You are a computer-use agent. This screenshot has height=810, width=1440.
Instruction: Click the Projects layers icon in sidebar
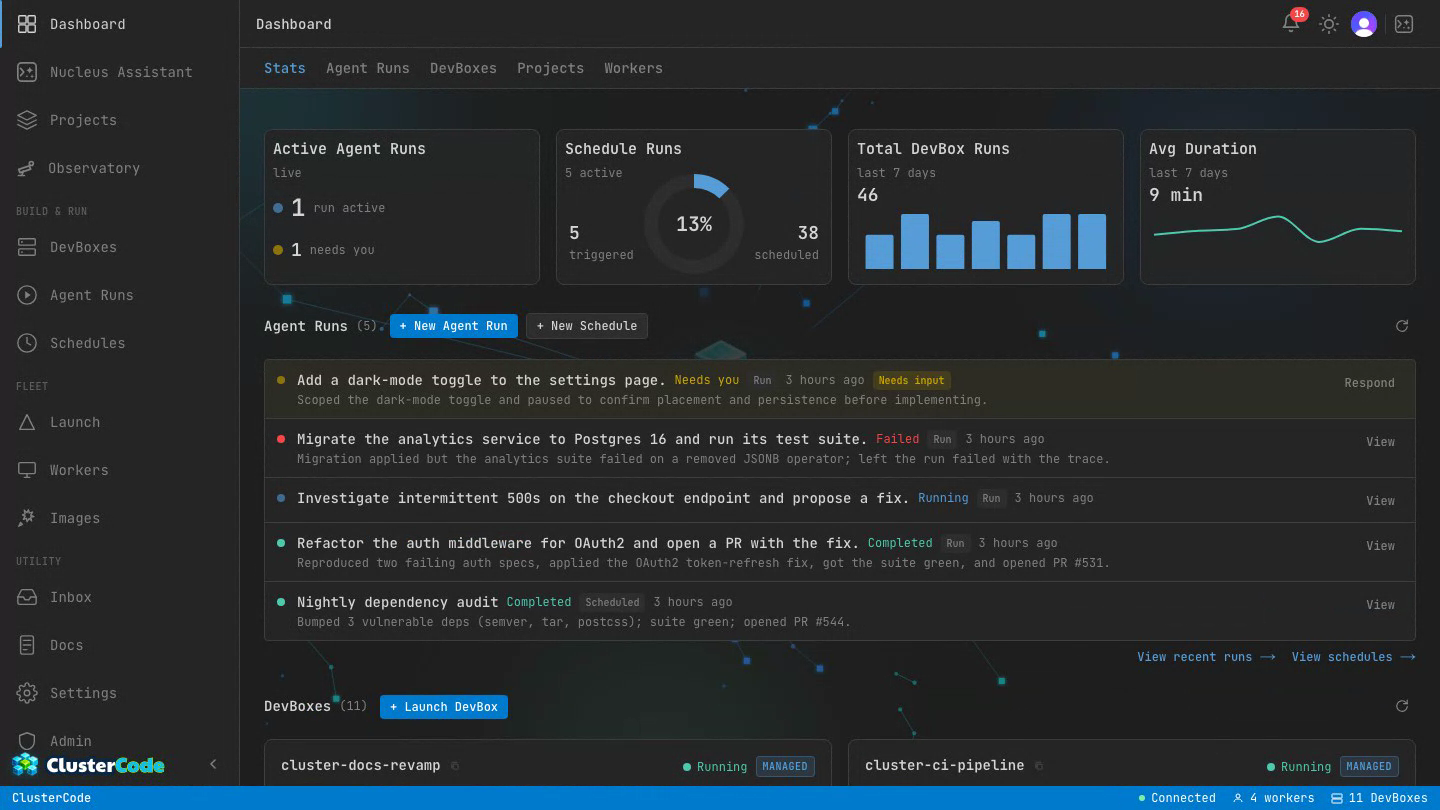27,120
